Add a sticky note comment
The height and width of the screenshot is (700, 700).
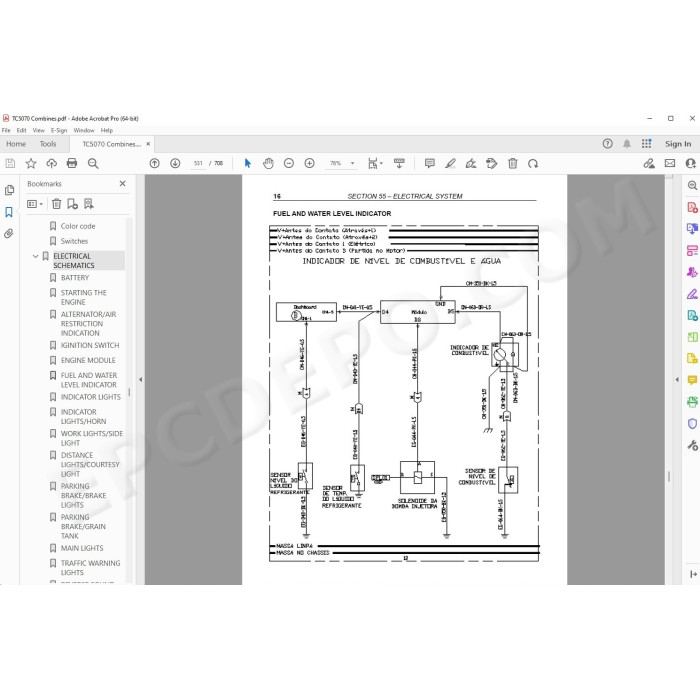tap(429, 163)
